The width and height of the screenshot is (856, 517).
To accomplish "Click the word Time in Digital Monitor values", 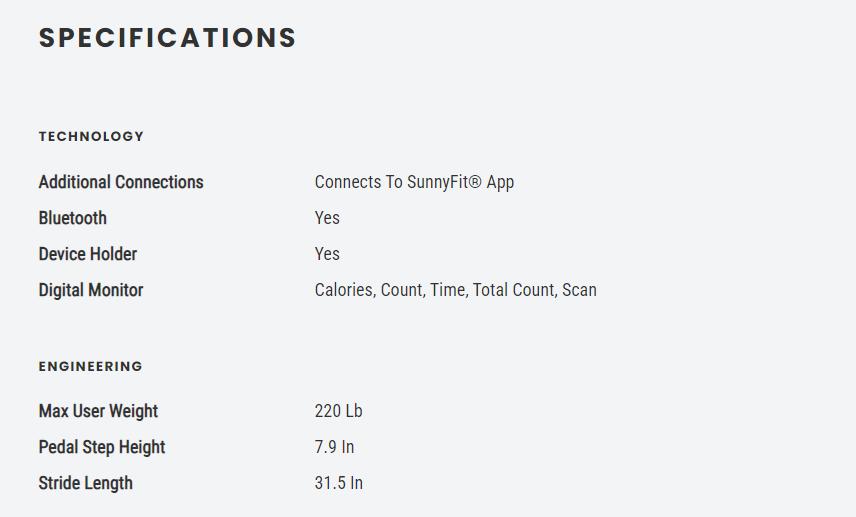I will (x=447, y=290).
